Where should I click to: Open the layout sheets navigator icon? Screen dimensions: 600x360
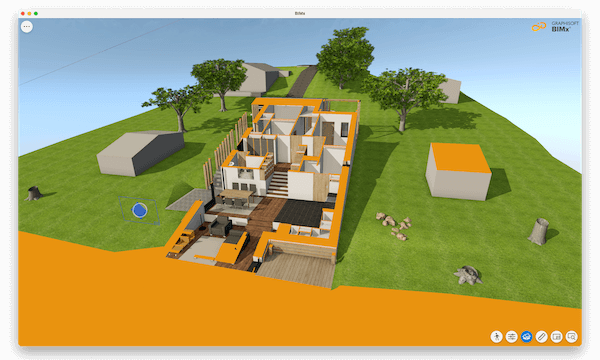(x=556, y=337)
